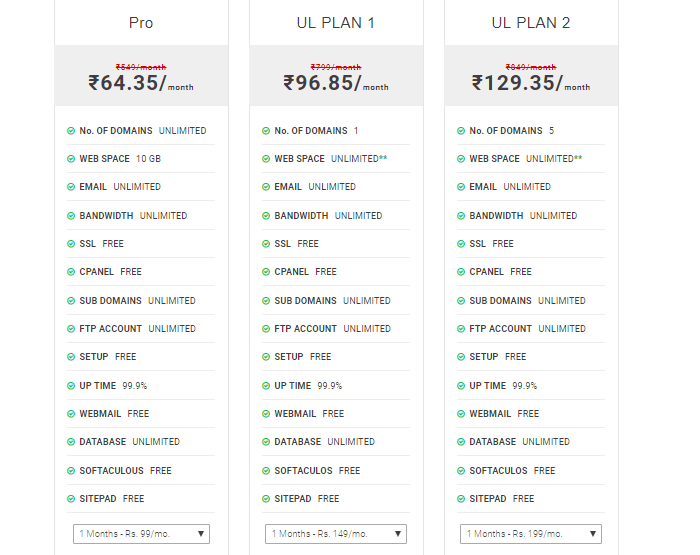This screenshot has width=700, height=555.
Task: Click check icon beside Pro FTP ACCOUNT
Action: (71, 329)
